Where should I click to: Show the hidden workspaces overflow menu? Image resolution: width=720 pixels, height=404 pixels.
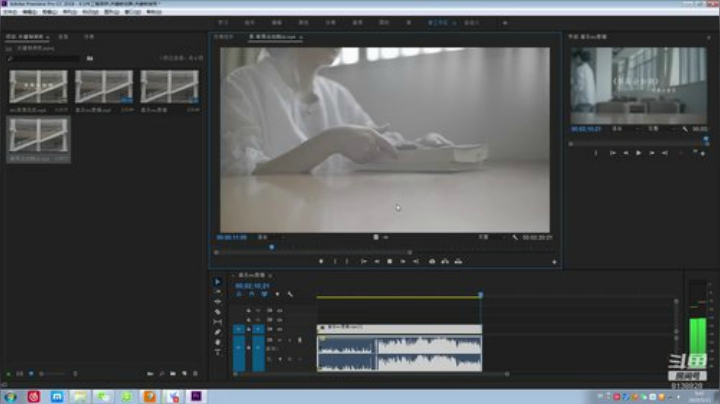pyautogui.click(x=505, y=22)
